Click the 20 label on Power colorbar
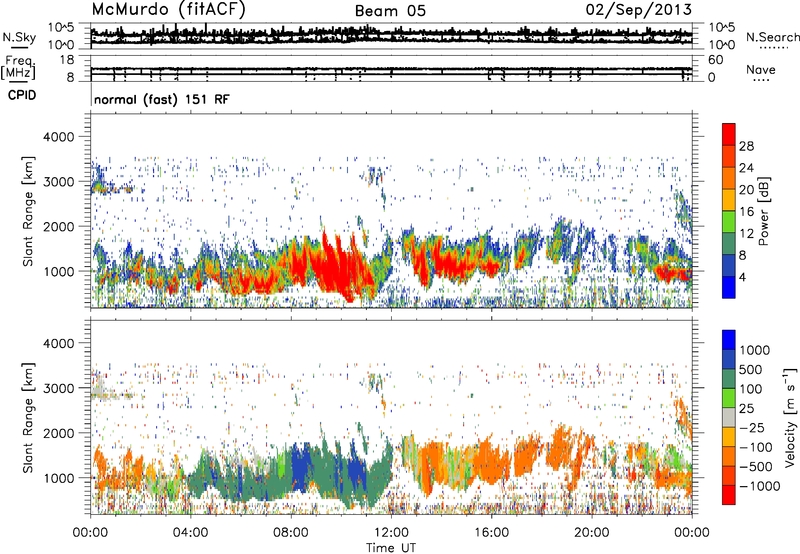 (746, 190)
